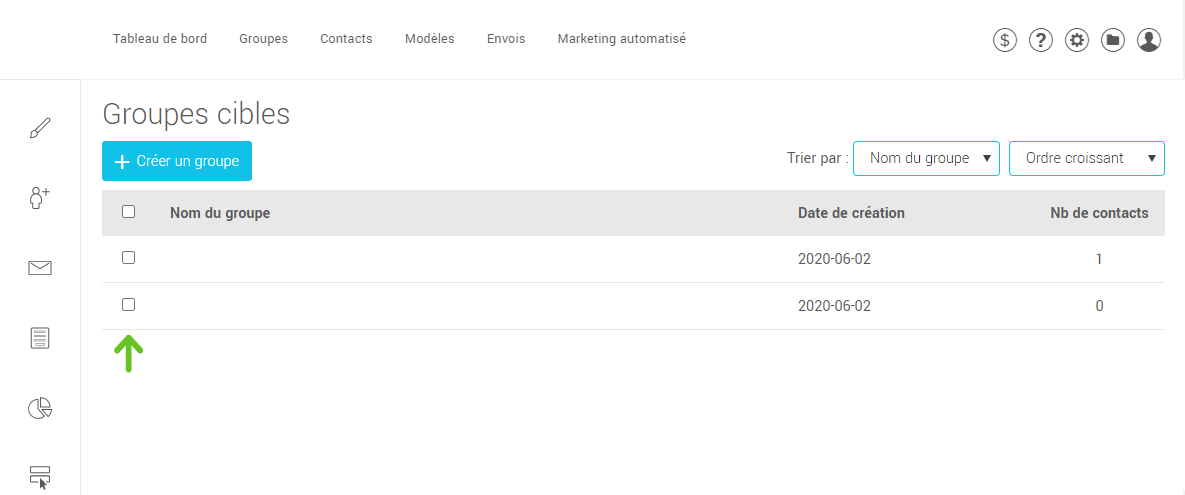
Task: Open the envelope icon in sidebar
Action: click(x=40, y=268)
